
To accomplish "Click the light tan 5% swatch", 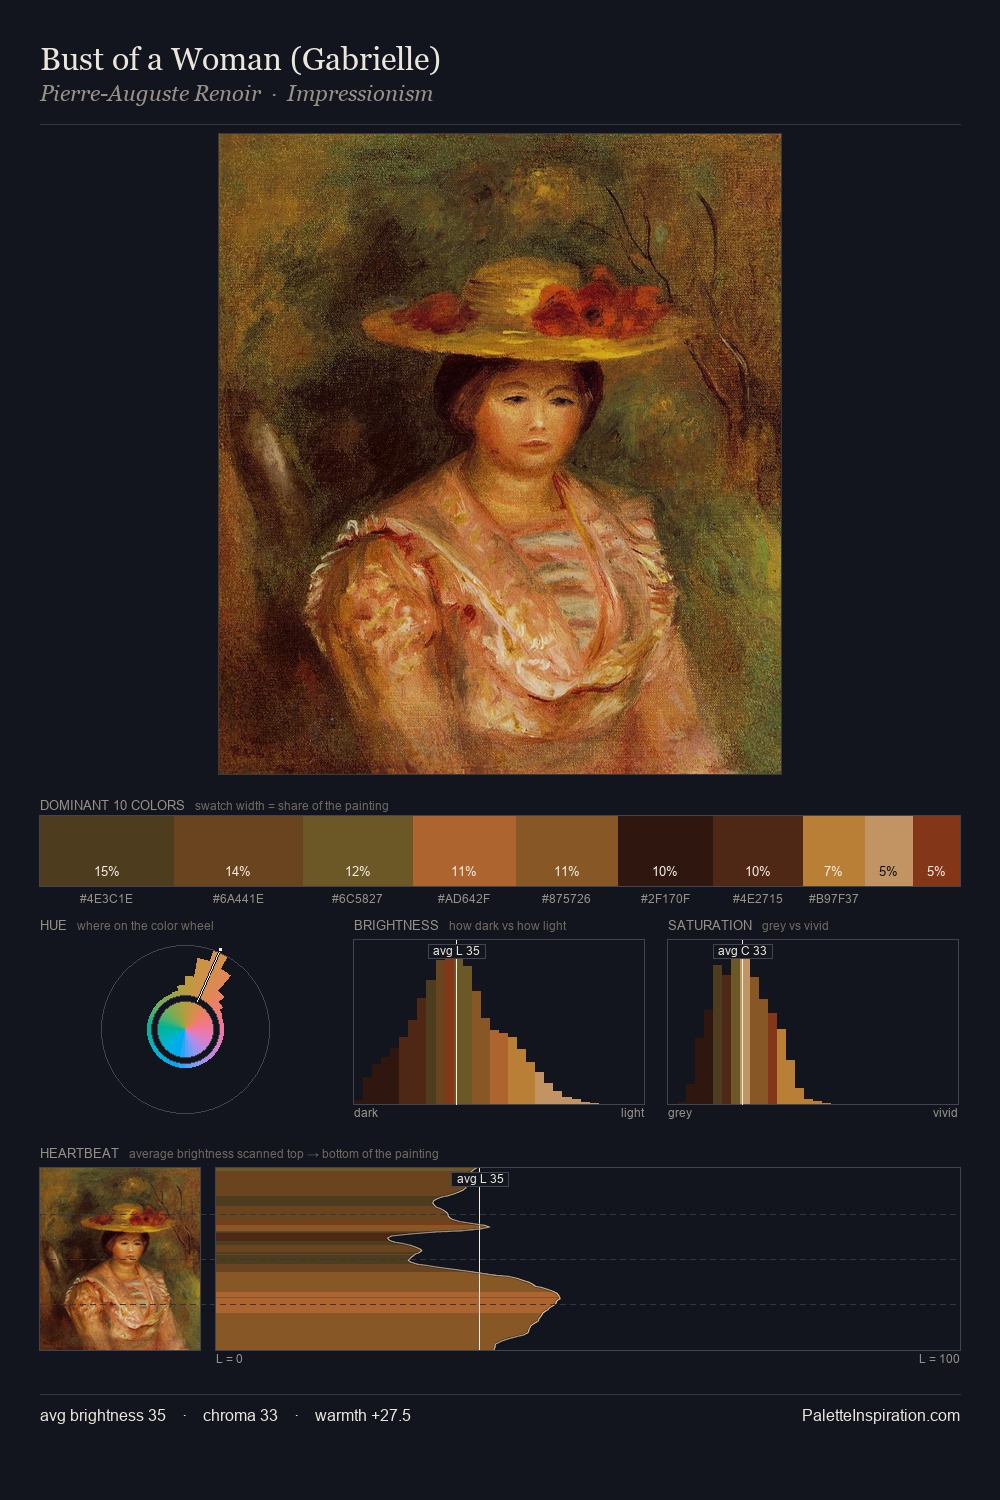I will [889, 851].
